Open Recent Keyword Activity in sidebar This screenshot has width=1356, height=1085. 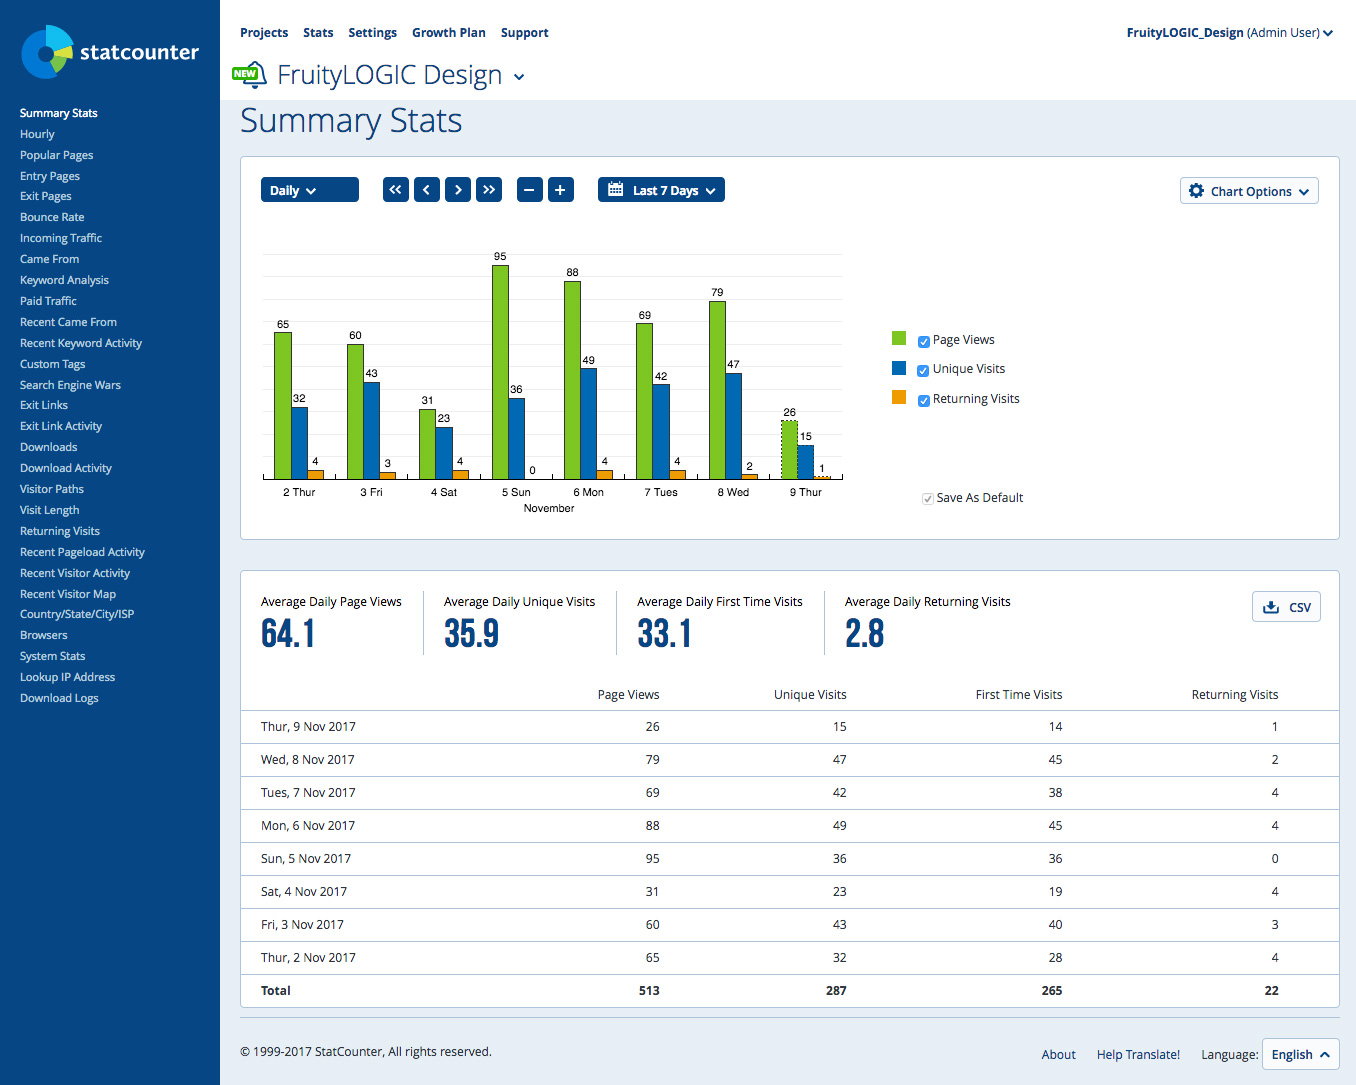coord(81,343)
